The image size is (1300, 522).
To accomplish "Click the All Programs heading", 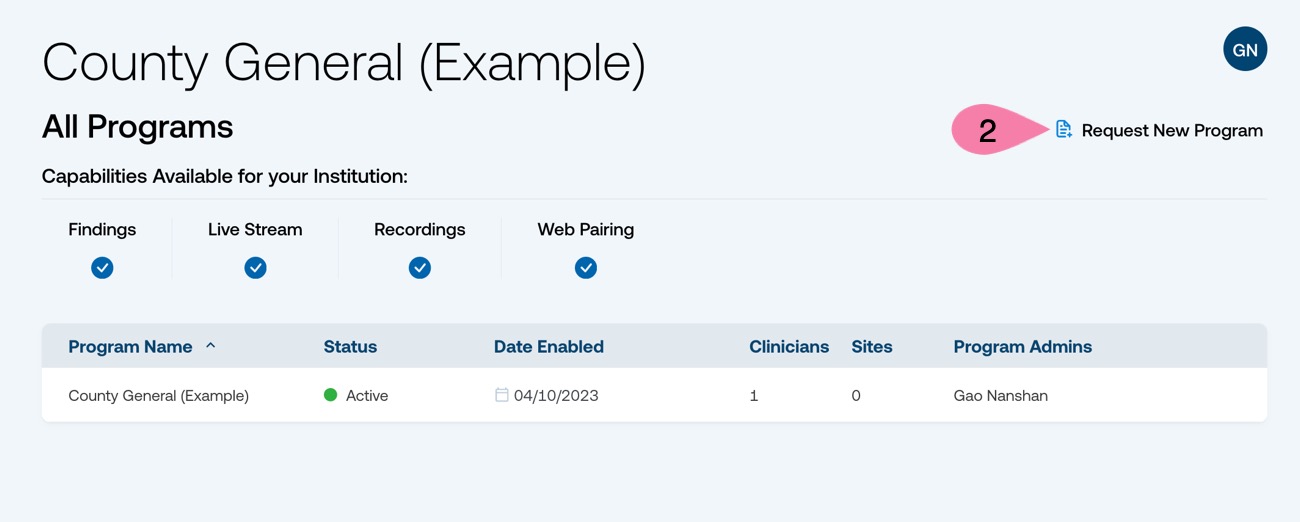I will point(137,127).
